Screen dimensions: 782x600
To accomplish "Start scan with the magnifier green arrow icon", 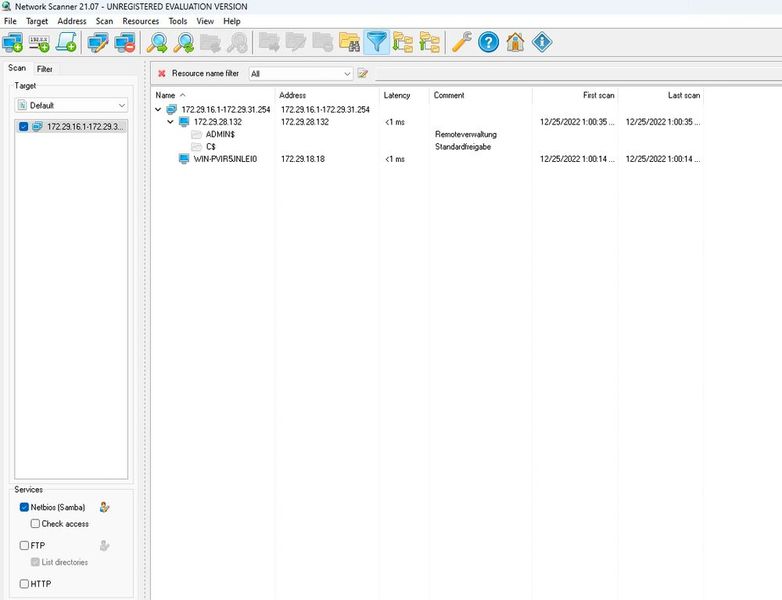I will pos(157,42).
